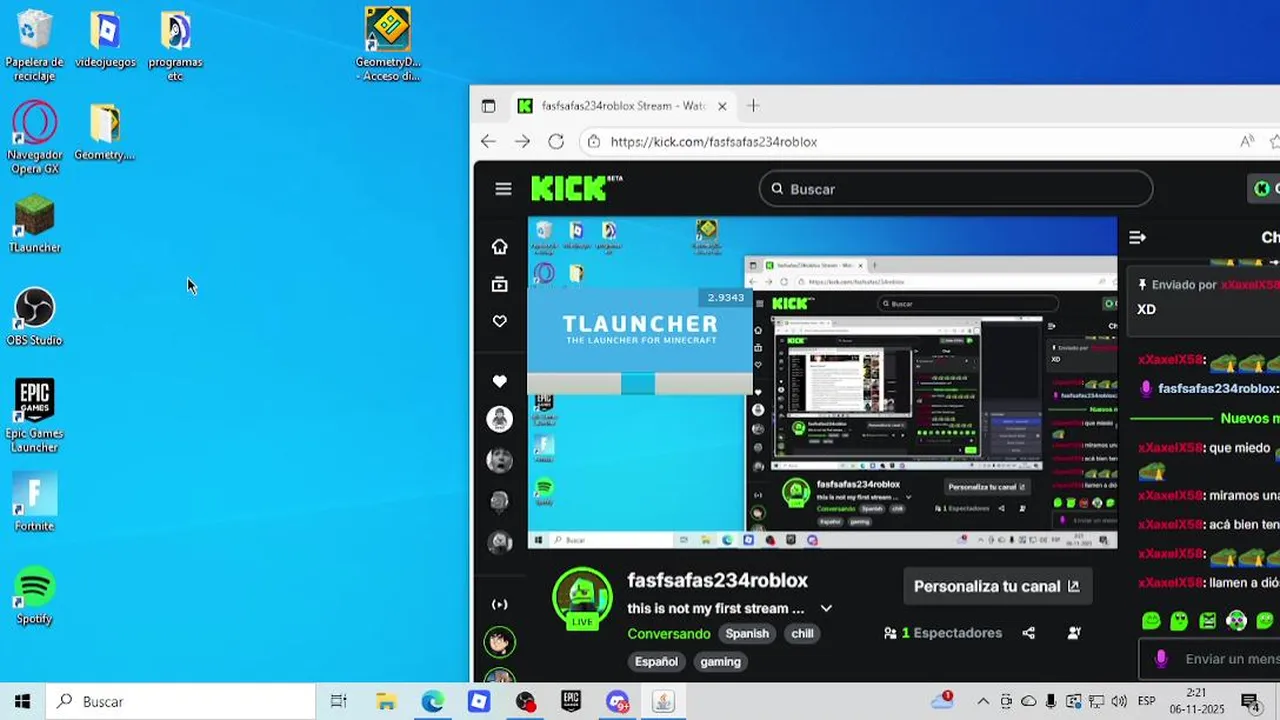Open the Windows Start menu
The image size is (1280, 720).
point(23,702)
